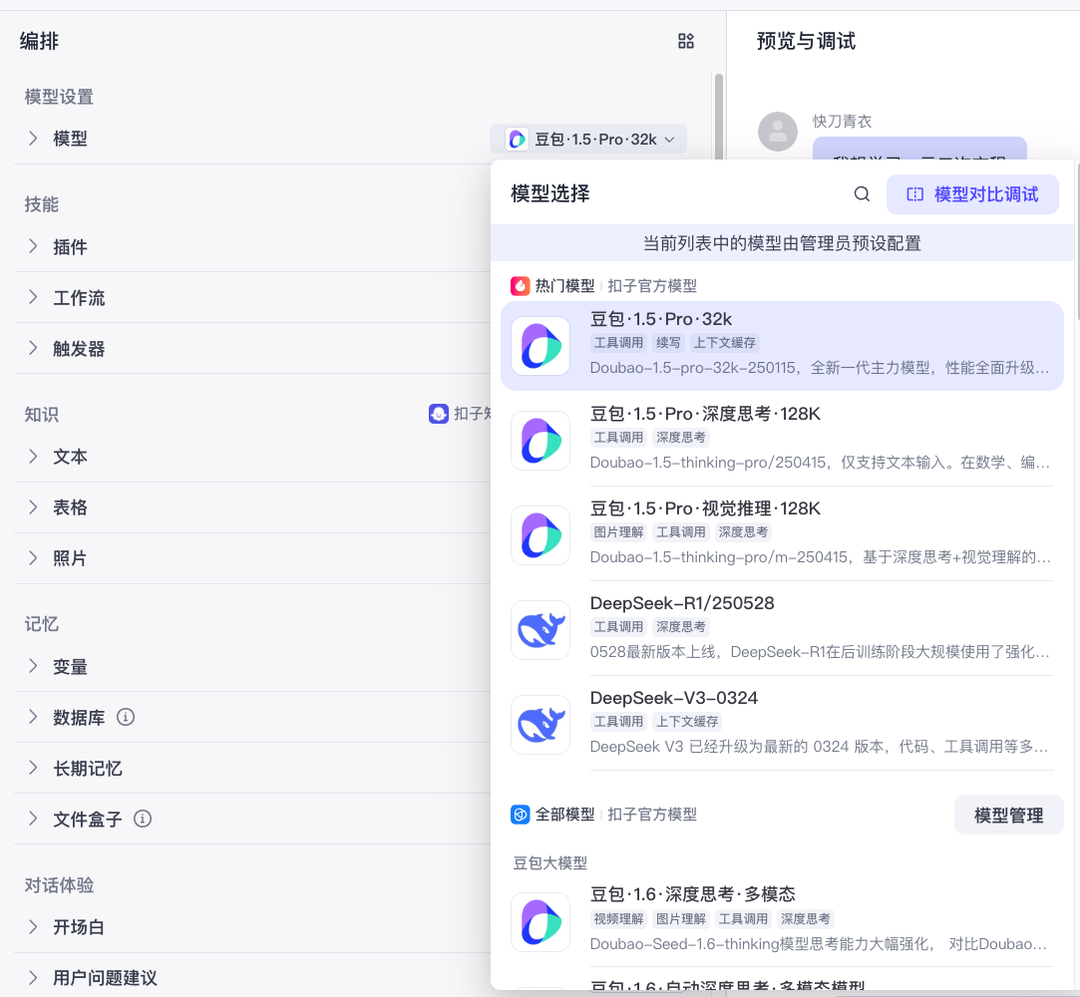Click the info icon next to 数据库
The image size is (1080, 997).
pyautogui.click(x=125, y=717)
